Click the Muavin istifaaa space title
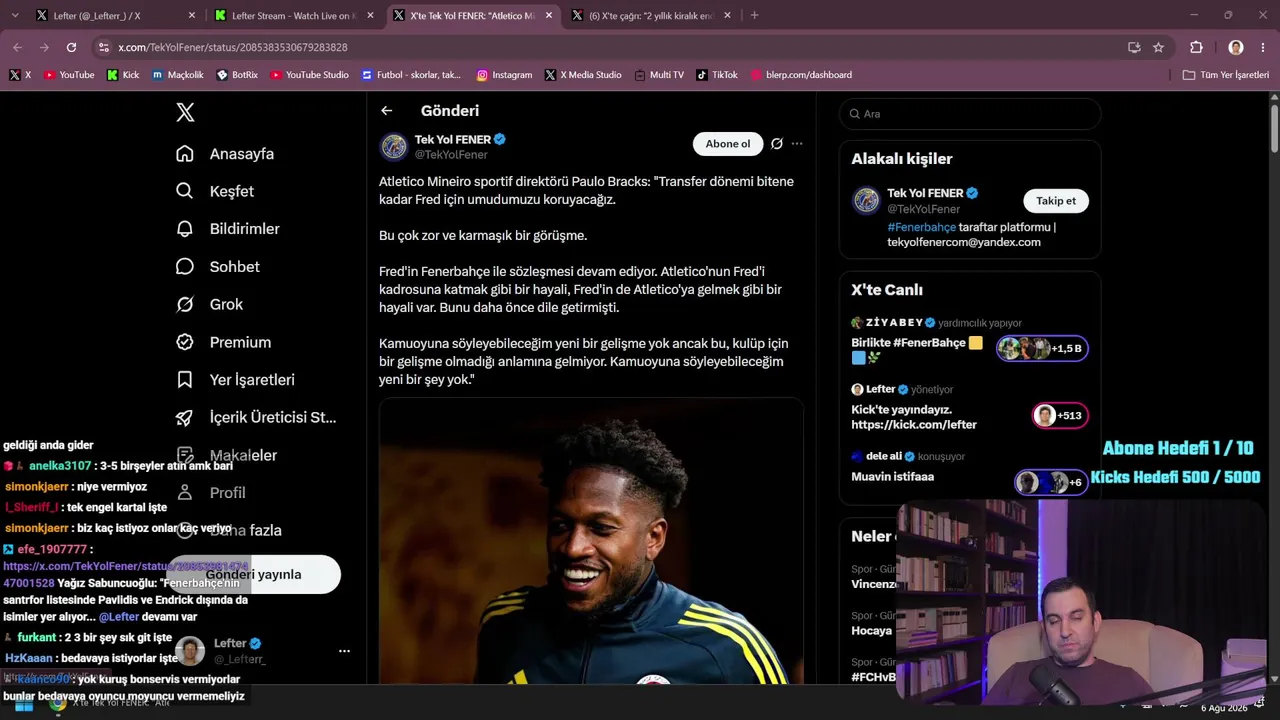Viewport: 1280px width, 720px height. click(x=893, y=477)
